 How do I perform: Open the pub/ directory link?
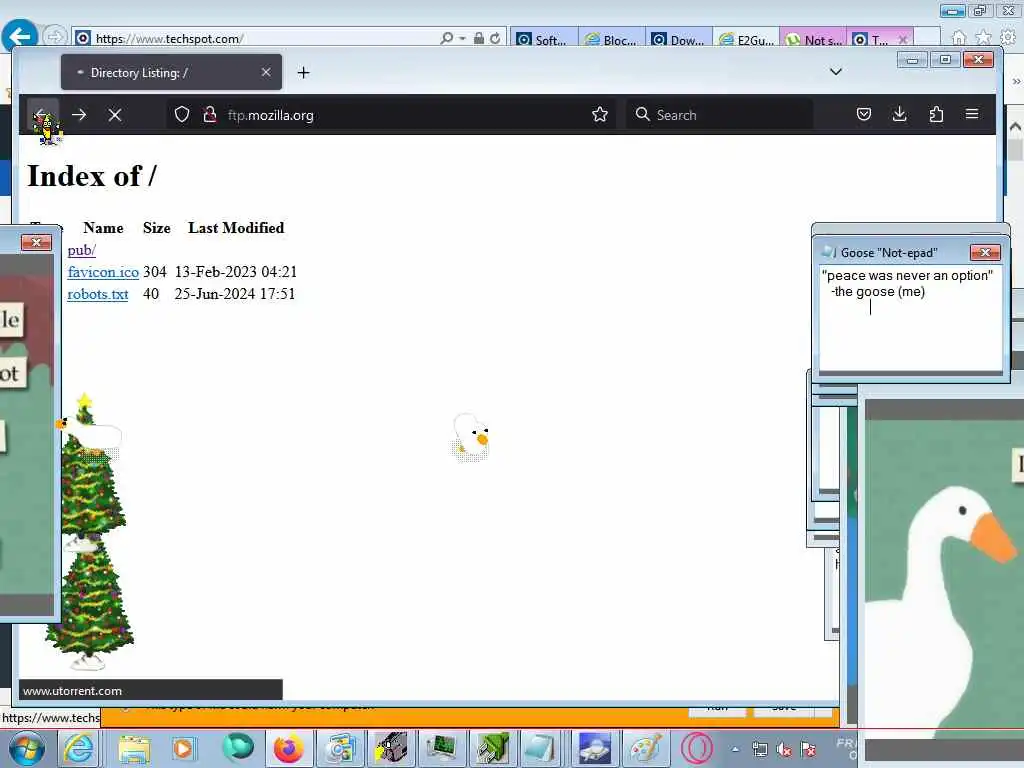pyautogui.click(x=82, y=250)
